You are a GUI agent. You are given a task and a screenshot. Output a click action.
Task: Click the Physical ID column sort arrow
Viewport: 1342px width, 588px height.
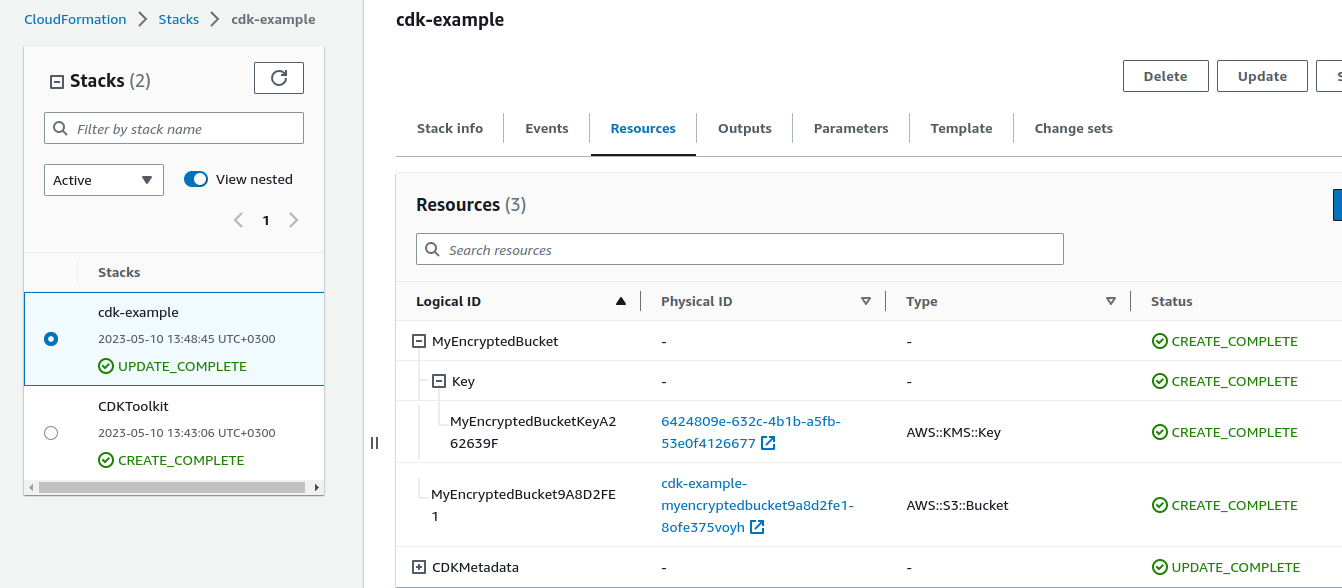pos(866,301)
